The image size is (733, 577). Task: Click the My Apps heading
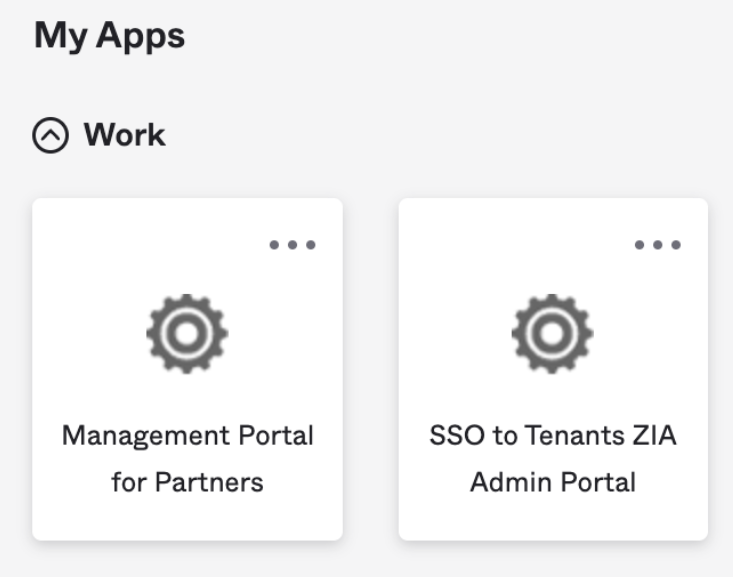click(110, 36)
